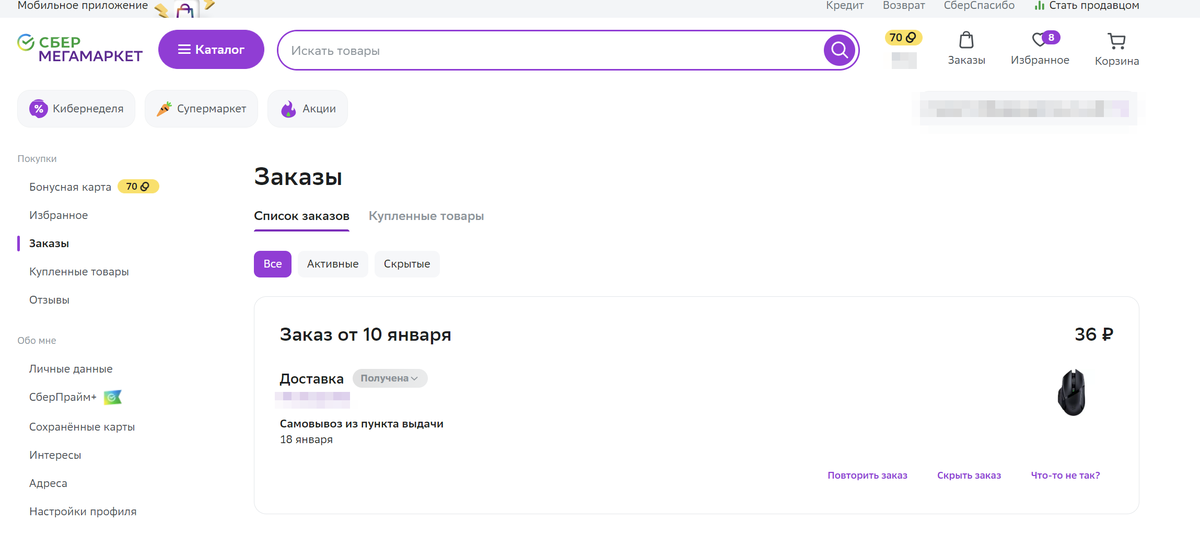This screenshot has height=533, width=1200.
Task: Open СберСпасибо link in top bar
Action: coord(979,6)
